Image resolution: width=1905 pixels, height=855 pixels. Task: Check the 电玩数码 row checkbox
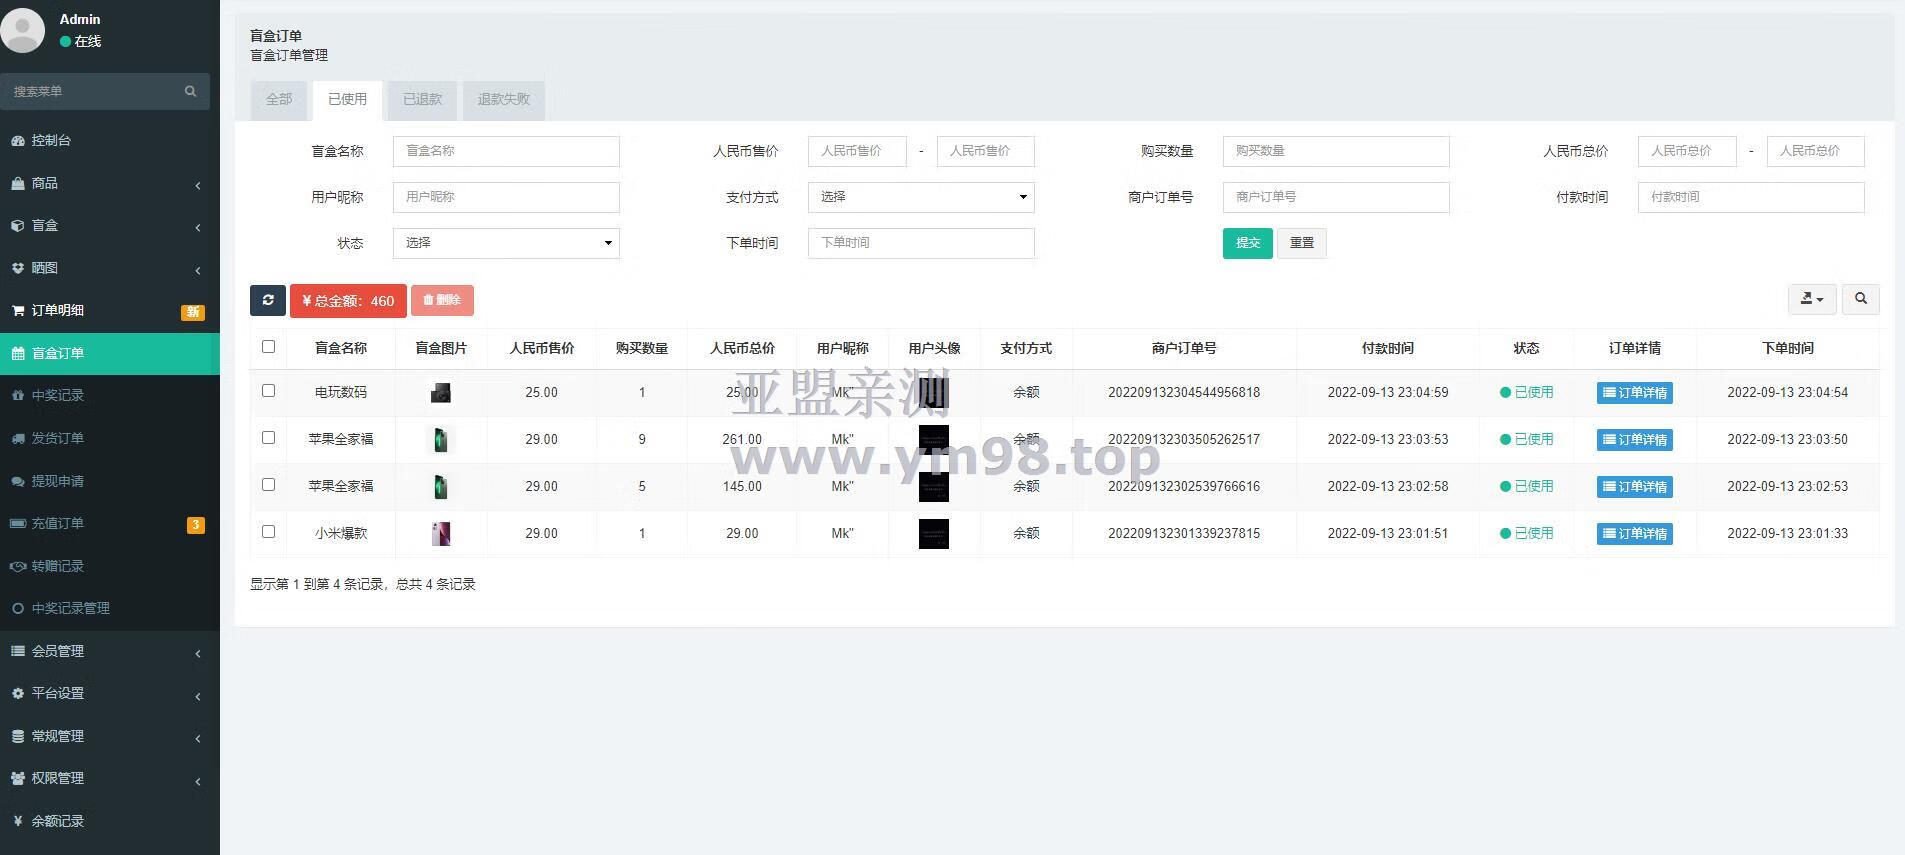(x=268, y=391)
